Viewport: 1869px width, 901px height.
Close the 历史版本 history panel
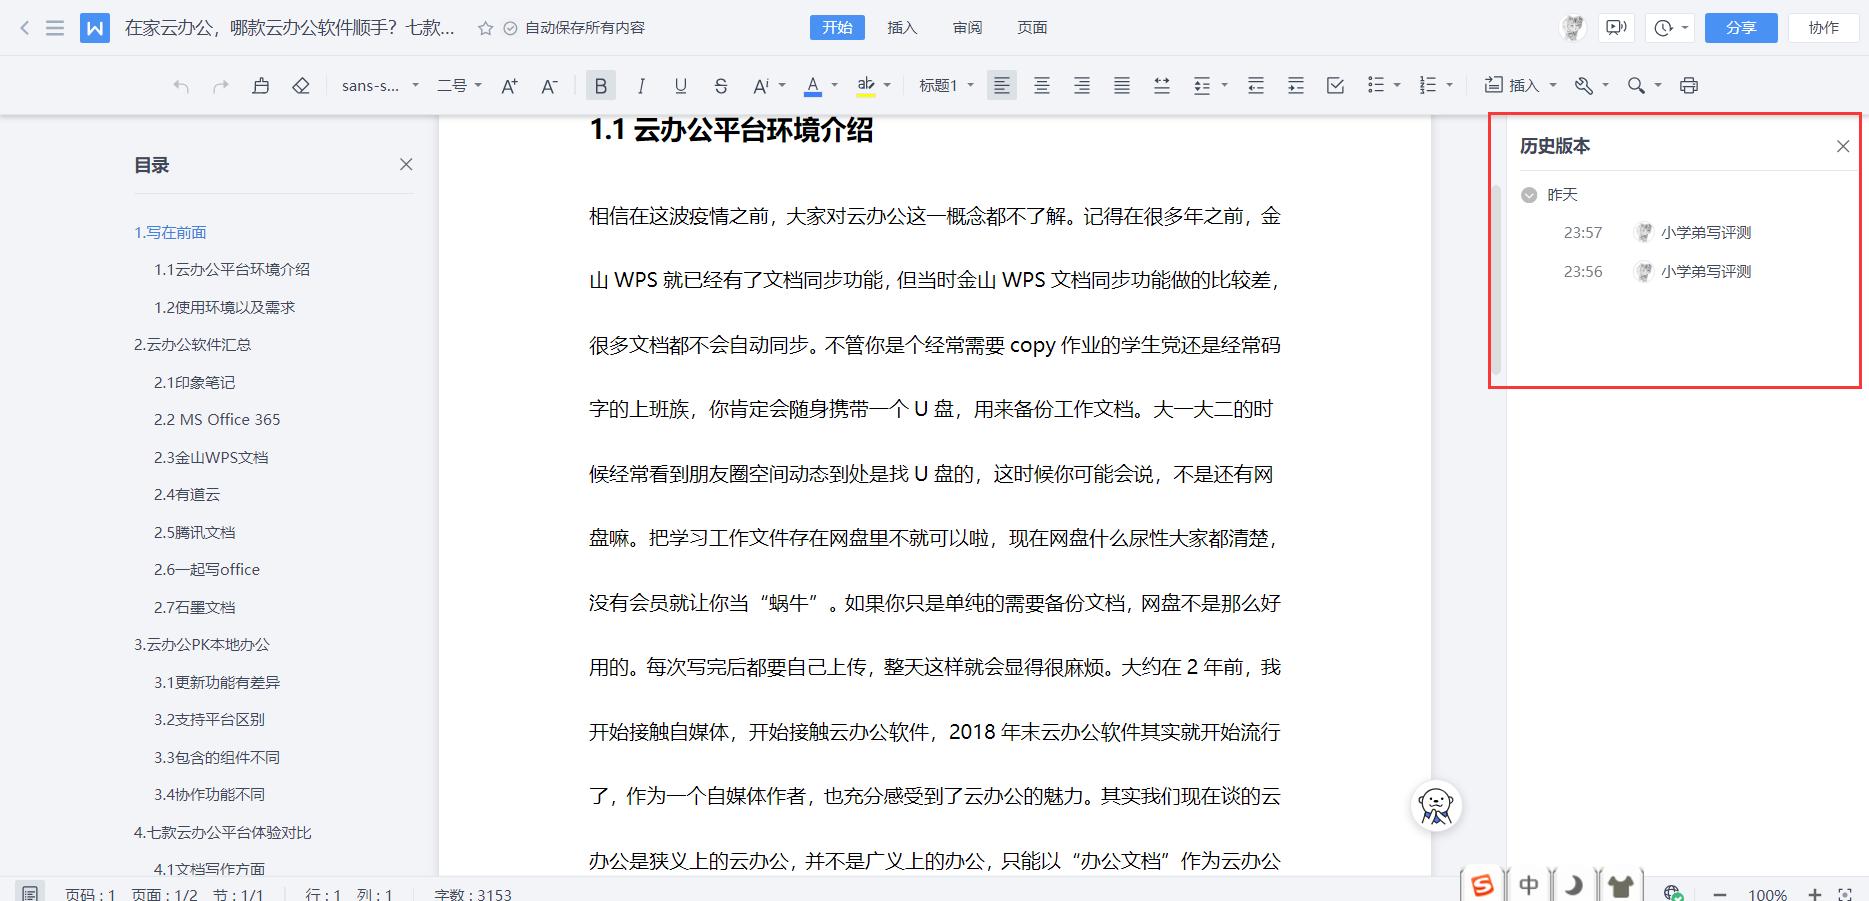click(x=1843, y=146)
